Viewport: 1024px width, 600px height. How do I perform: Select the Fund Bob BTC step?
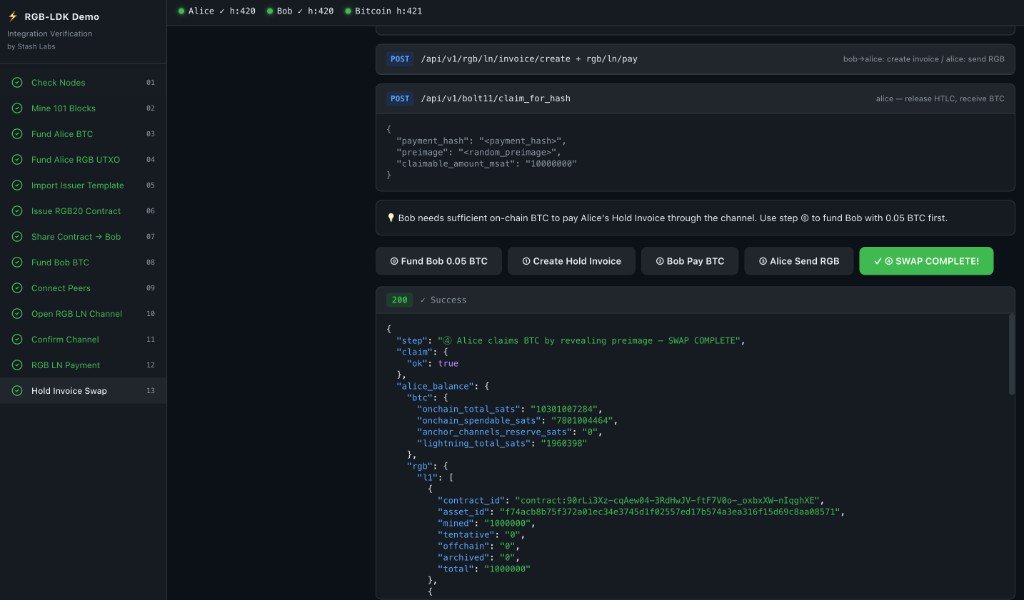point(83,262)
